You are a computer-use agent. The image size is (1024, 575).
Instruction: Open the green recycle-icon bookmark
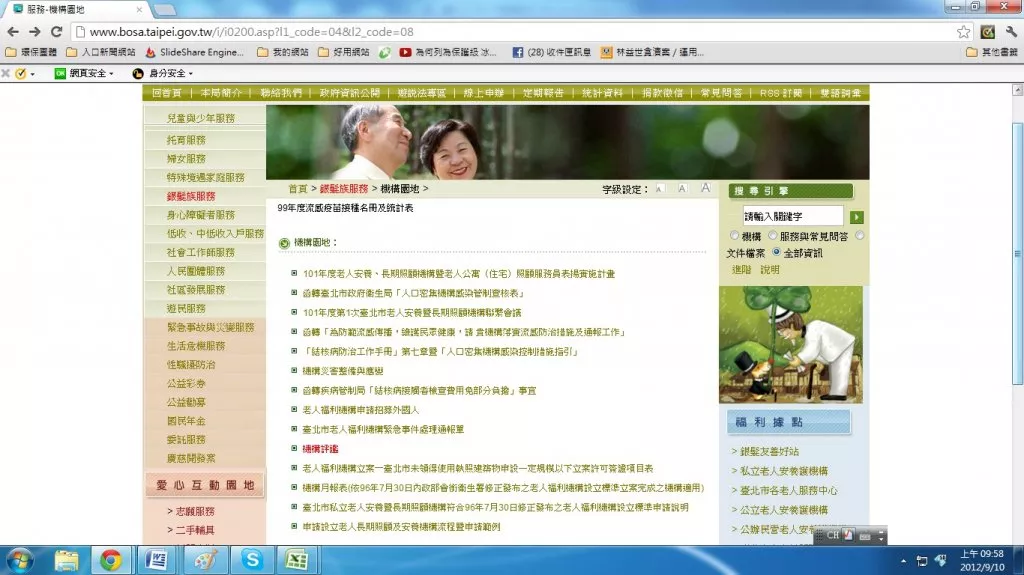[x=385, y=52]
